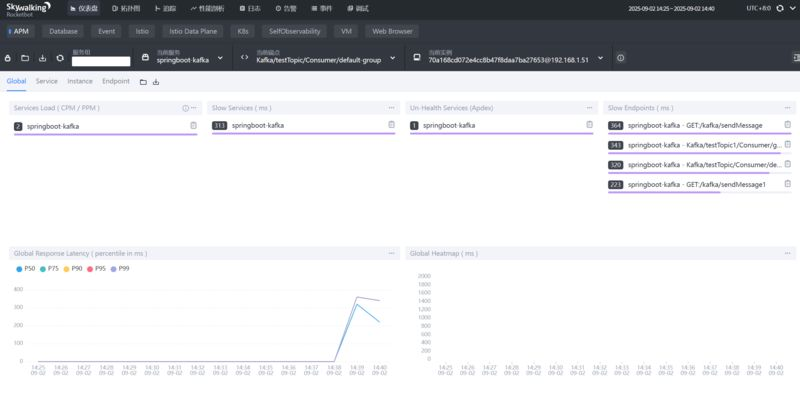This screenshot has width=800, height=409.
Task: Open the 仪表盘 dashboard menu item
Action: tap(84, 9)
